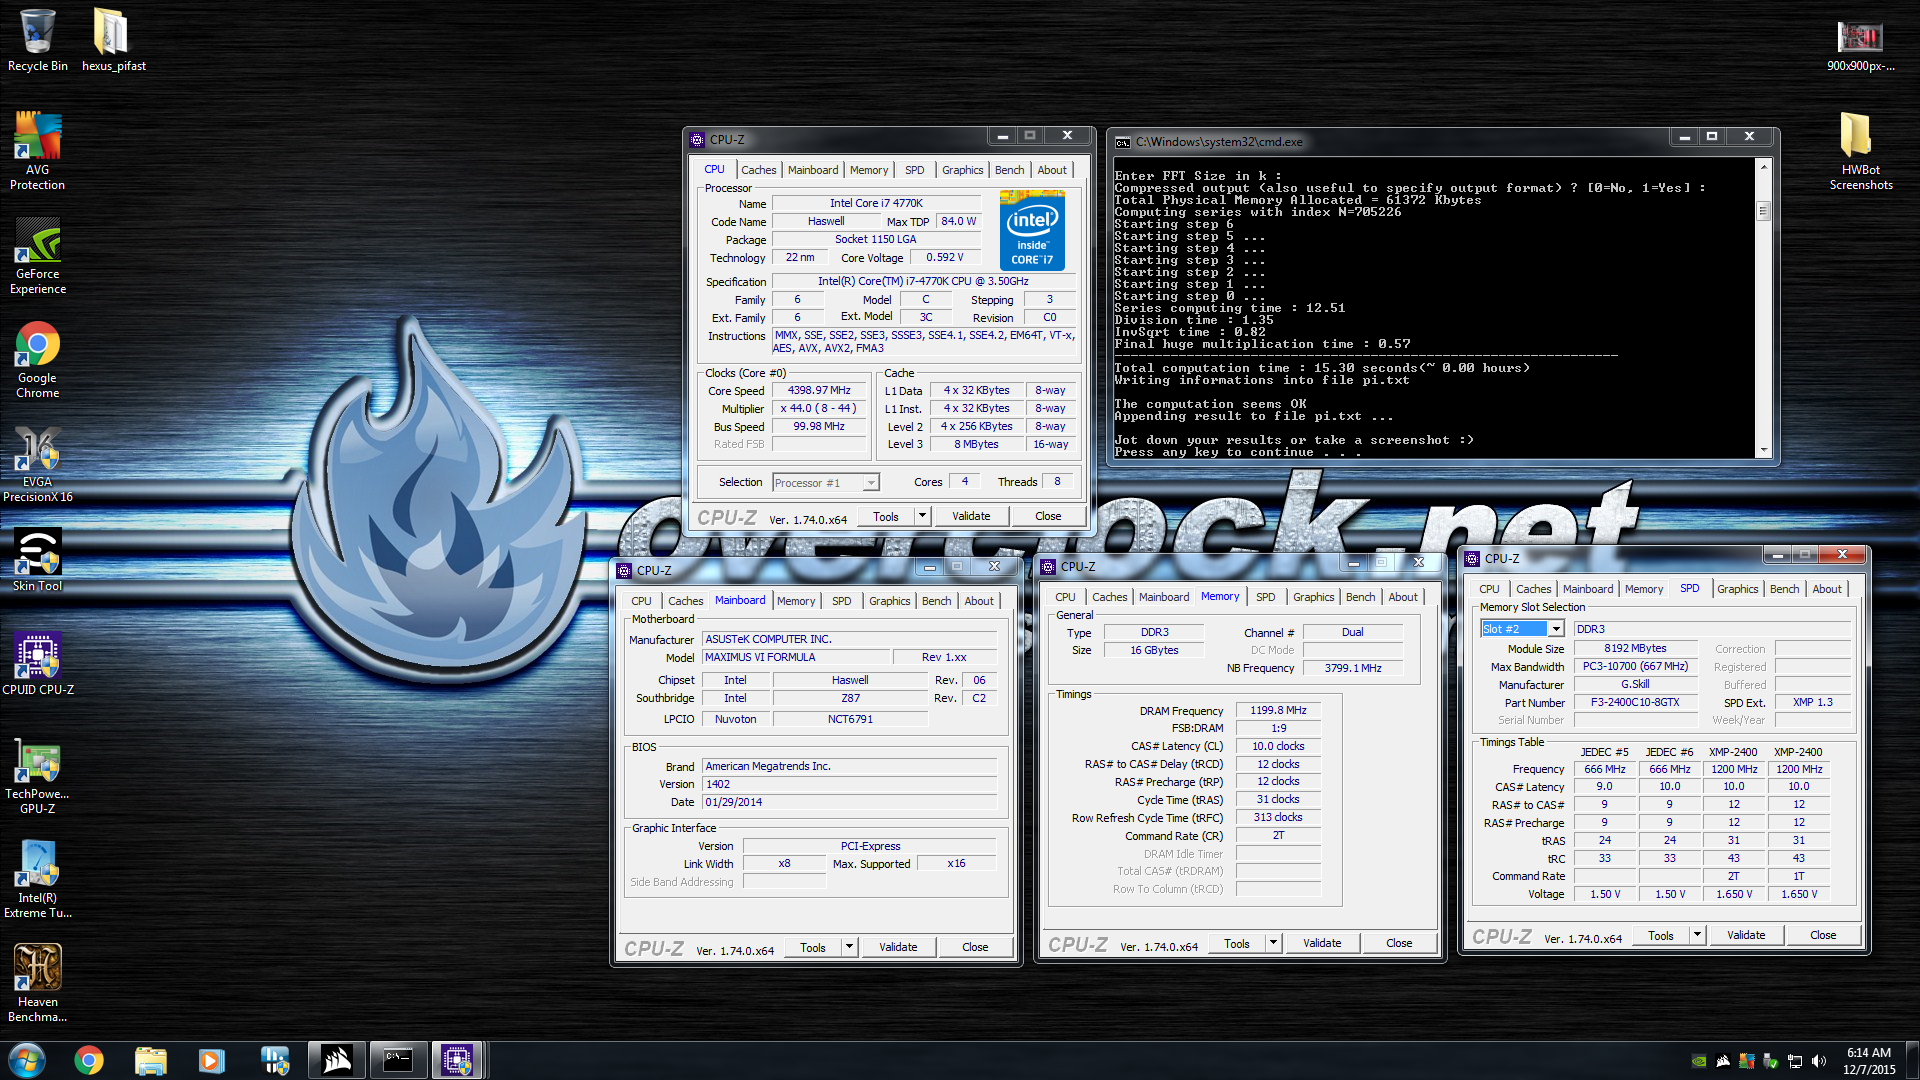Screen dimensions: 1920x1080
Task: Open the Skin Tool desktop icon
Action: coord(37,560)
